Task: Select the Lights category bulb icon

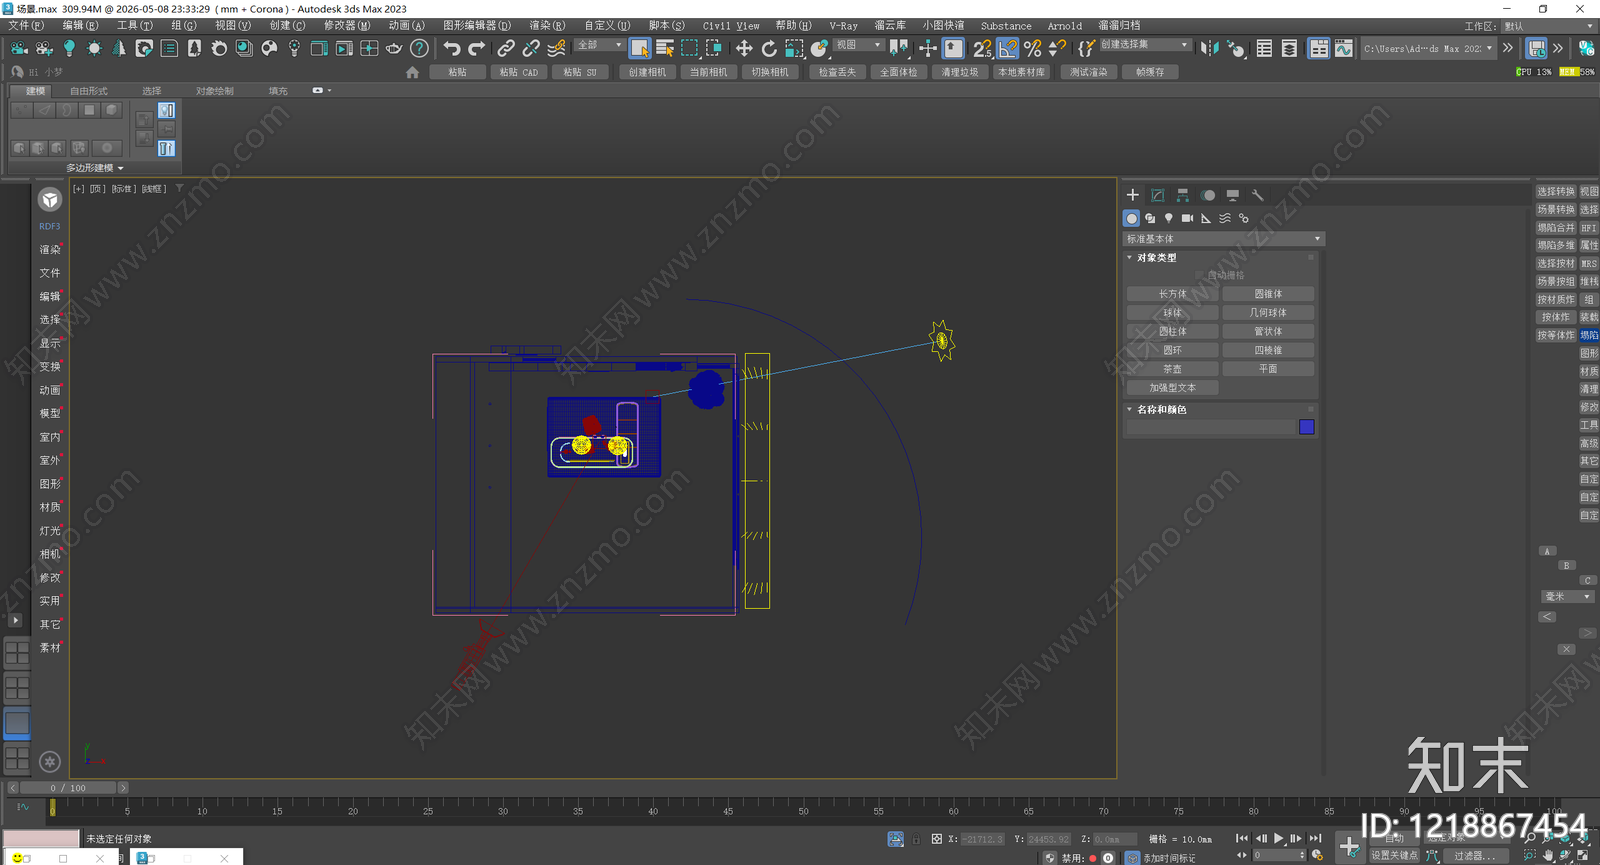Action: pos(1168,218)
